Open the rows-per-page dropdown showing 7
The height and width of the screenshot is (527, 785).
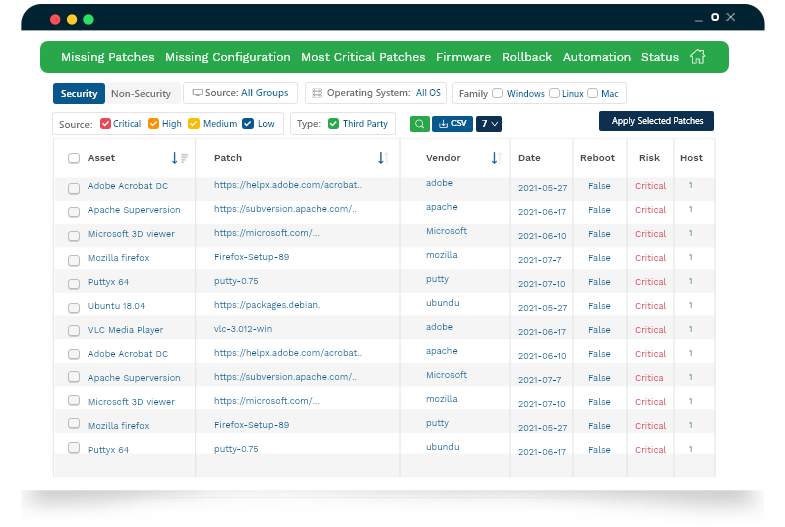489,124
